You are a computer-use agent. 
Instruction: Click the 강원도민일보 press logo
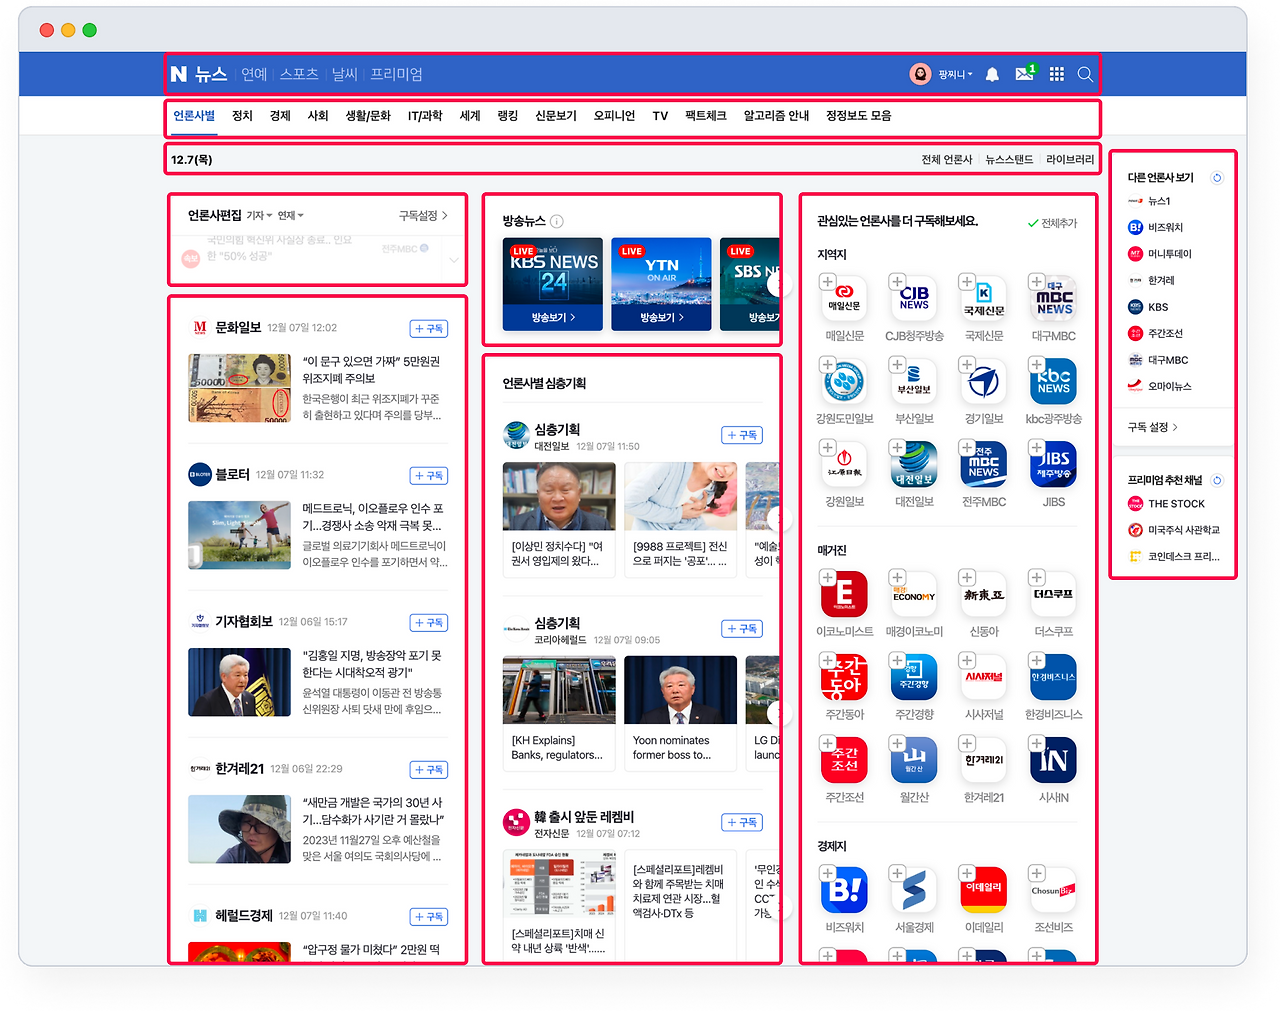[845, 382]
